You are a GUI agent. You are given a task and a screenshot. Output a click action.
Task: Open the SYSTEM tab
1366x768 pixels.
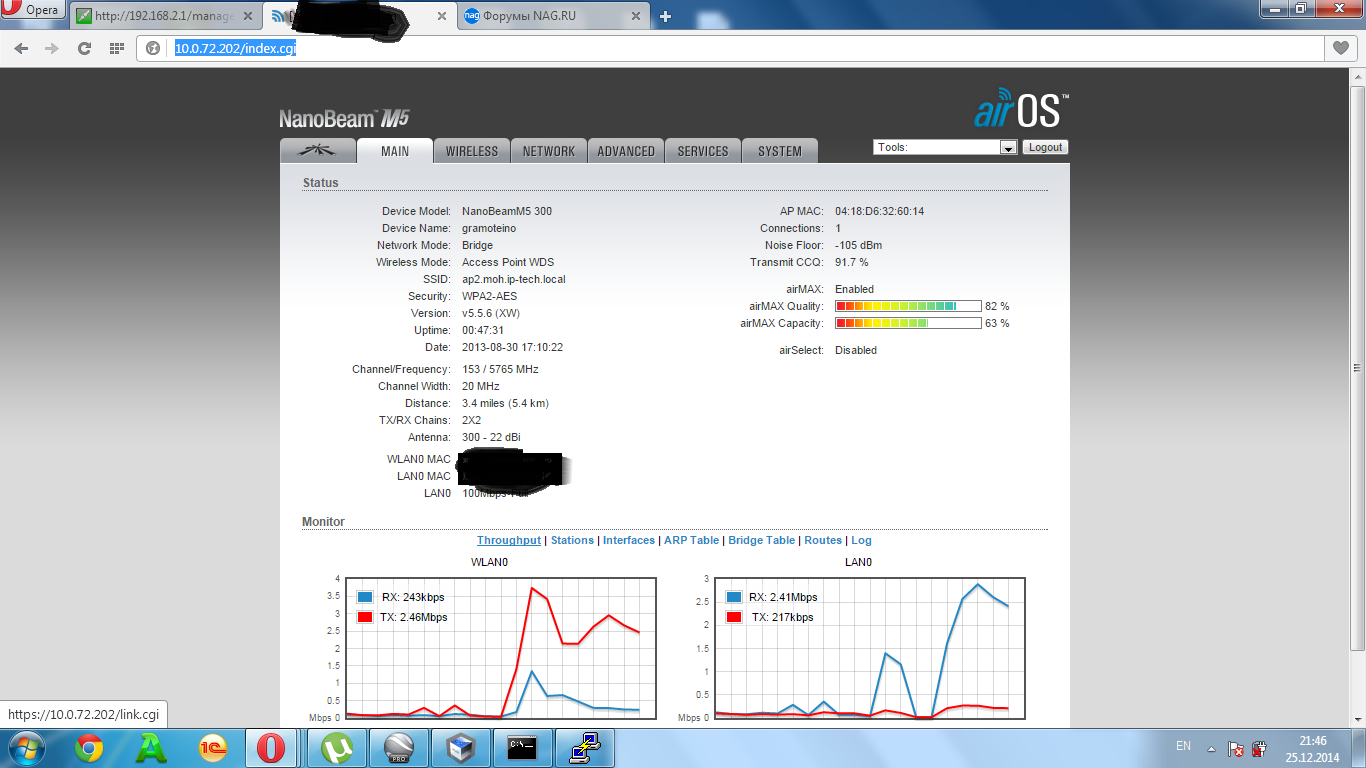(780, 151)
